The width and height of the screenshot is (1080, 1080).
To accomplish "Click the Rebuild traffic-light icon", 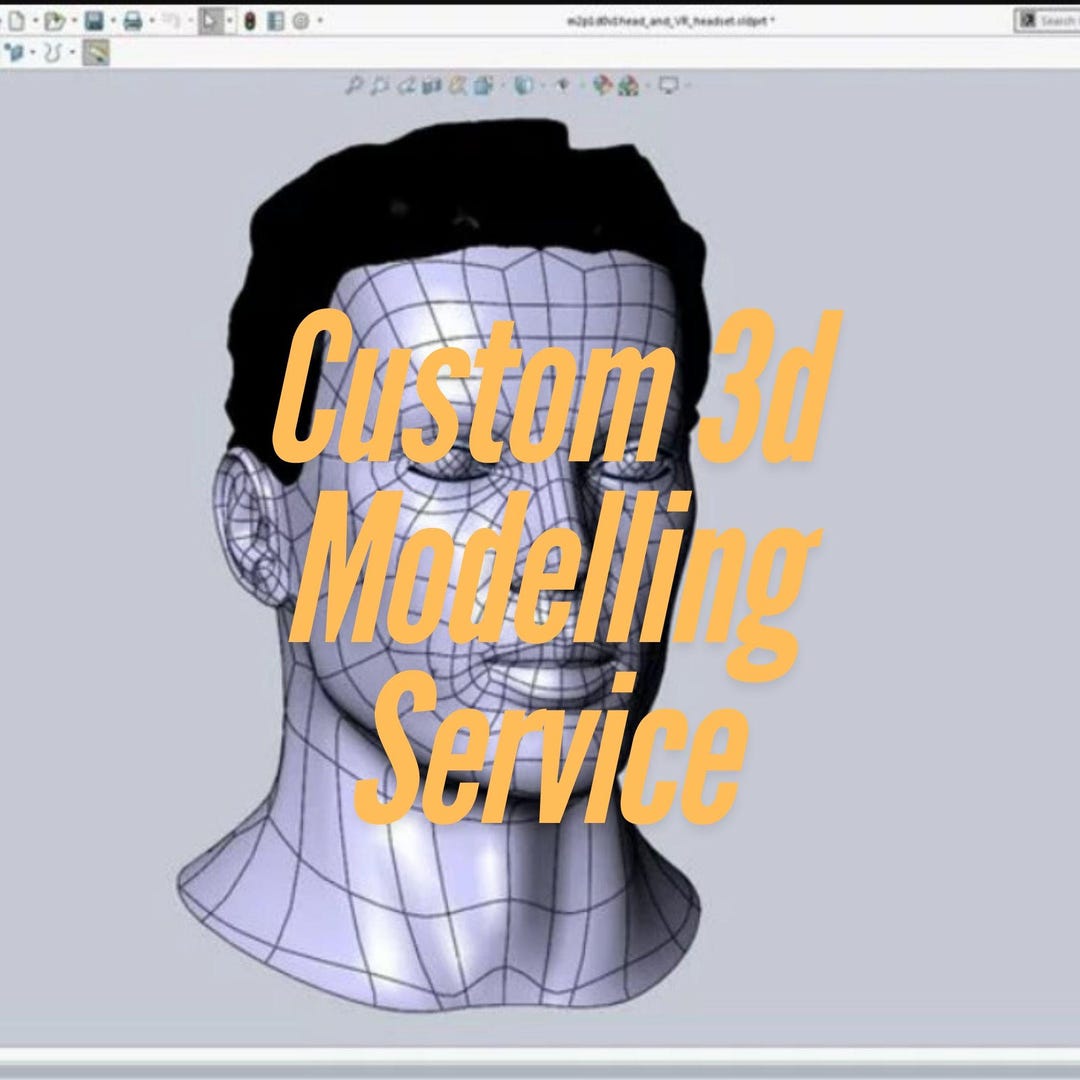I will point(250,20).
